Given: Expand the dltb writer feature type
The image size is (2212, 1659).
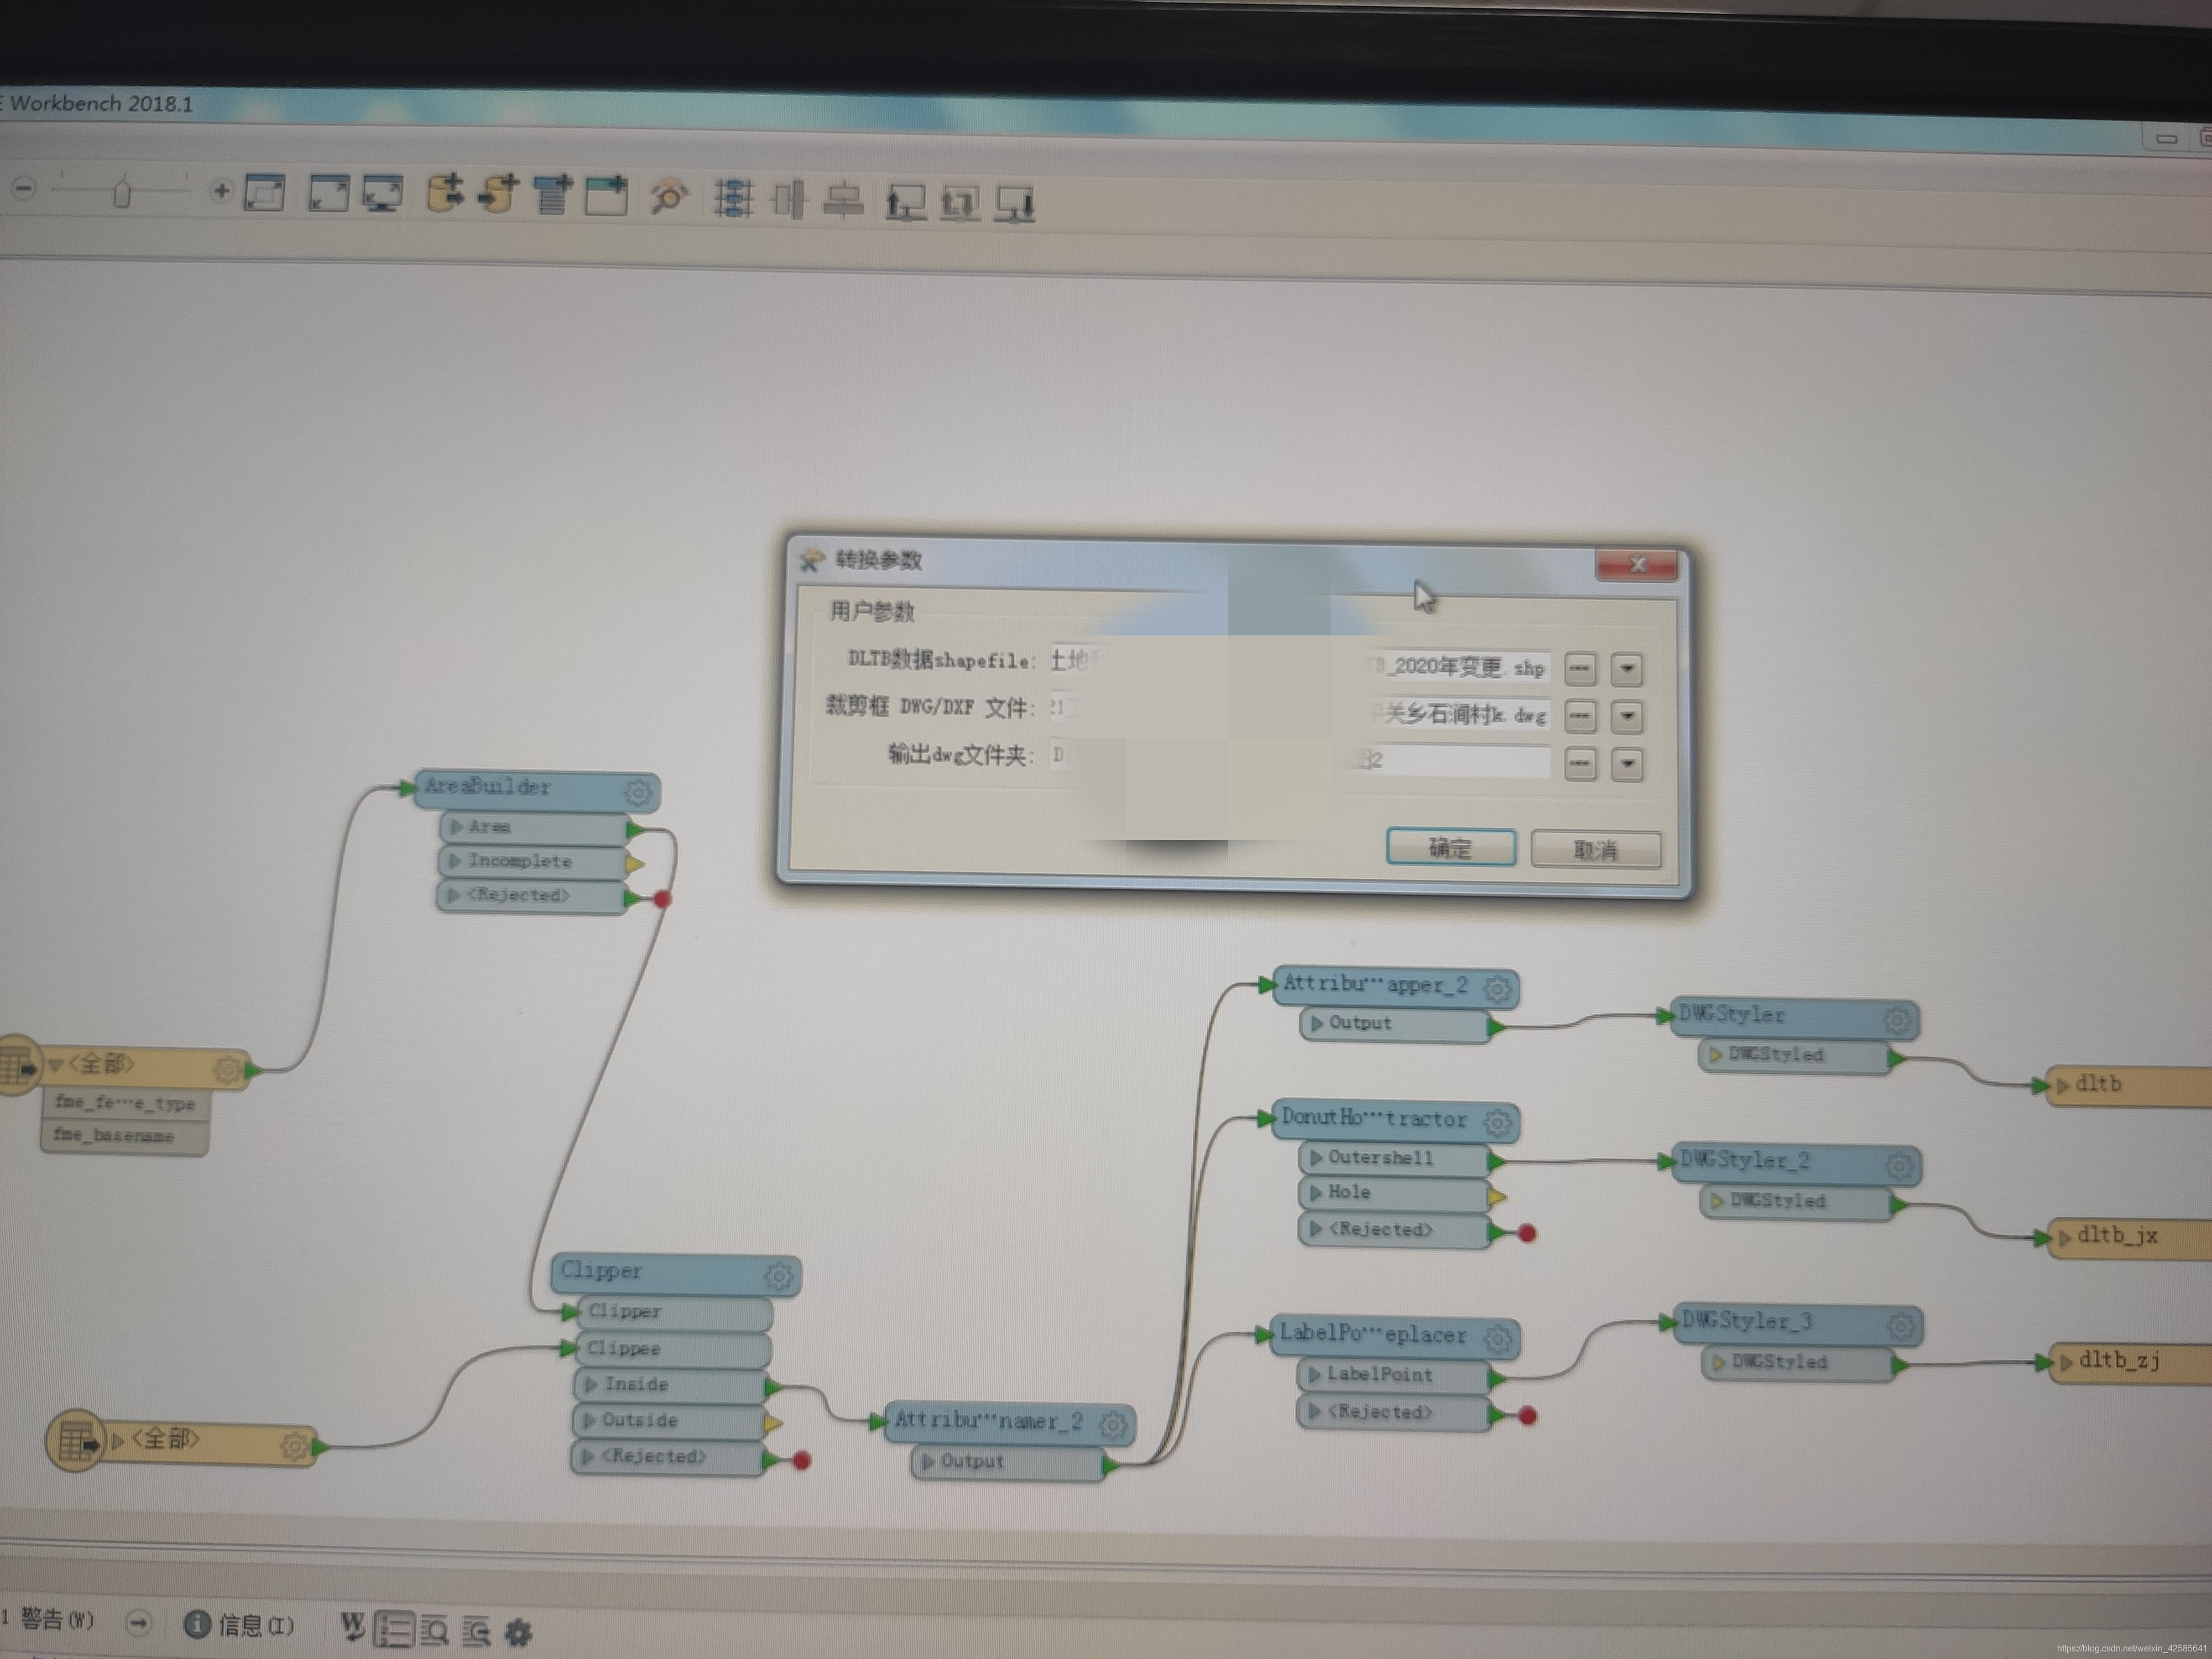Looking at the screenshot, I should pos(2062,1086).
